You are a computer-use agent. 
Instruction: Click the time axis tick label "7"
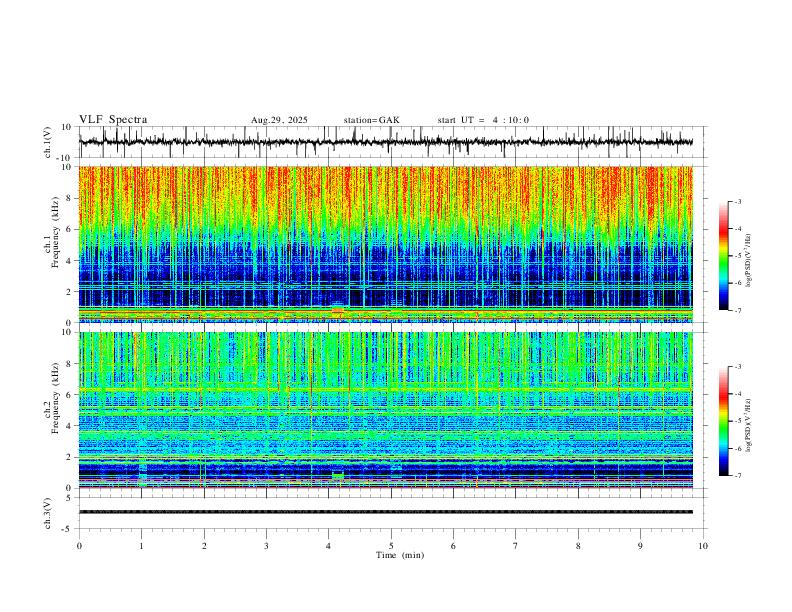[x=516, y=546]
